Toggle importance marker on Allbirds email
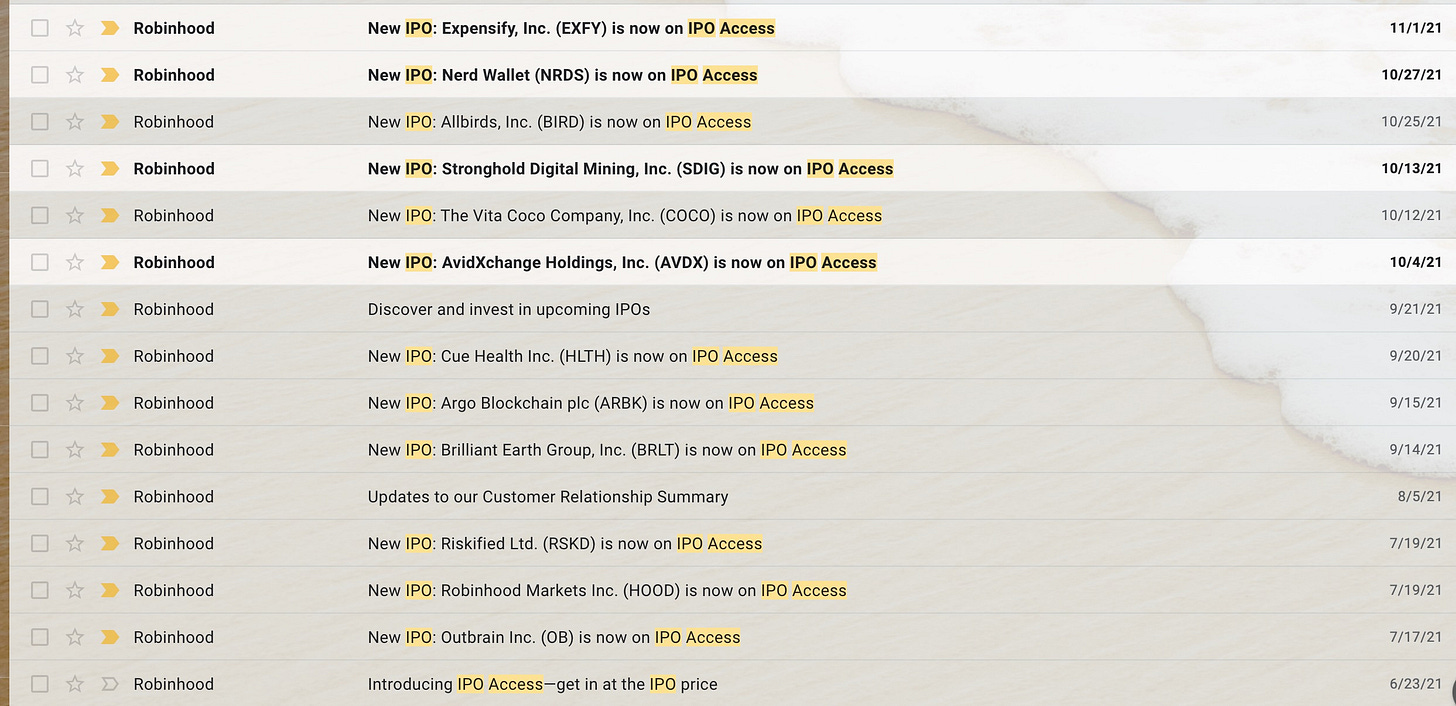1456x706 pixels. pyautogui.click(x=110, y=122)
